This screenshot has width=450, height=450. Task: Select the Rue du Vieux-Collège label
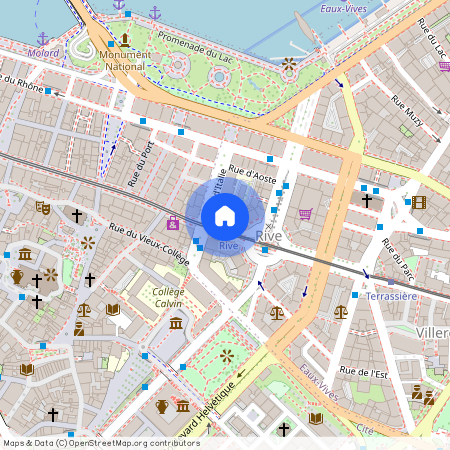149,244
